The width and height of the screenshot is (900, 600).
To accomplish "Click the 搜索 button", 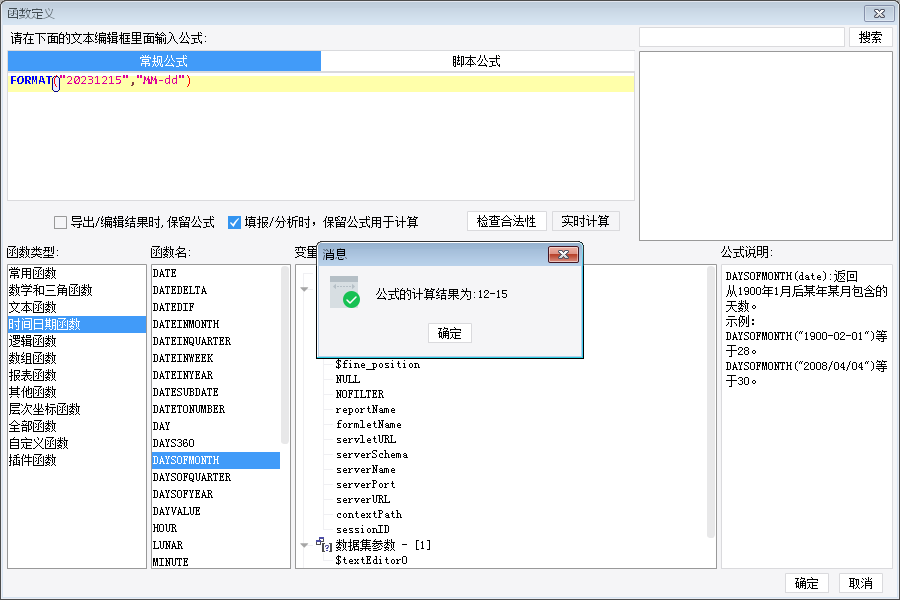I will (870, 37).
